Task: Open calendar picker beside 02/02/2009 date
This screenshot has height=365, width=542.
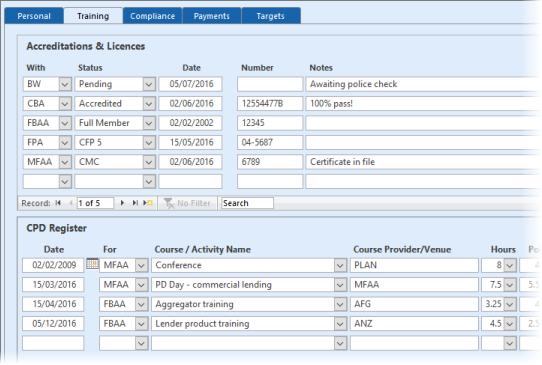Action: (x=92, y=264)
